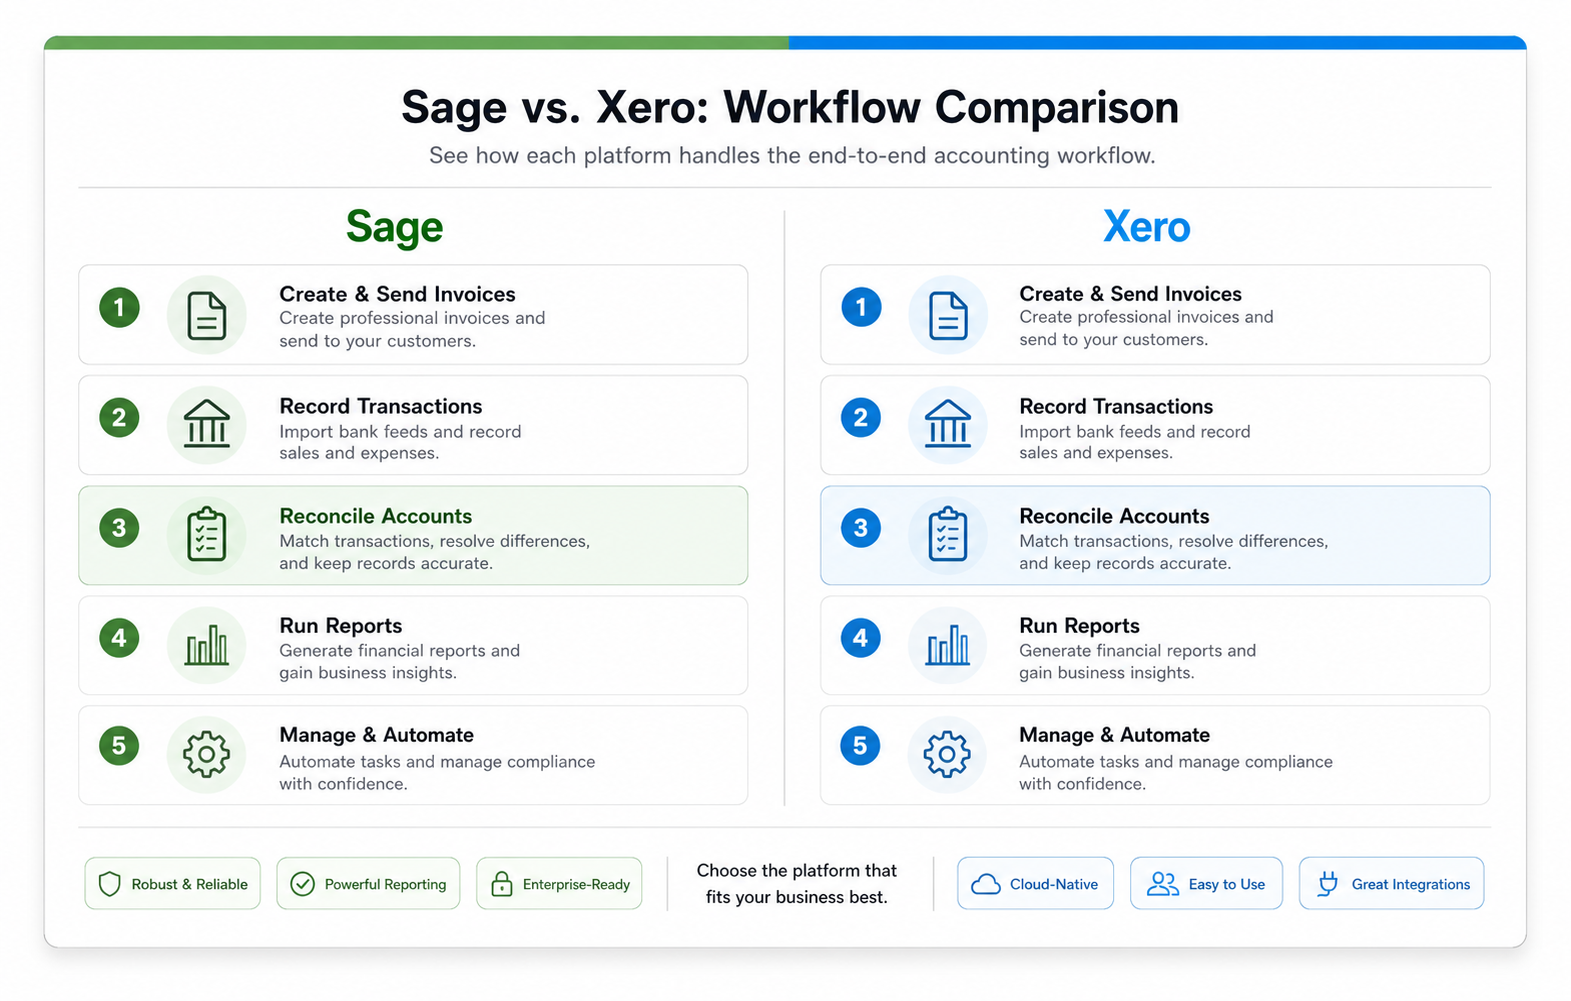Select the Easy to Use badge label

(x=1227, y=885)
